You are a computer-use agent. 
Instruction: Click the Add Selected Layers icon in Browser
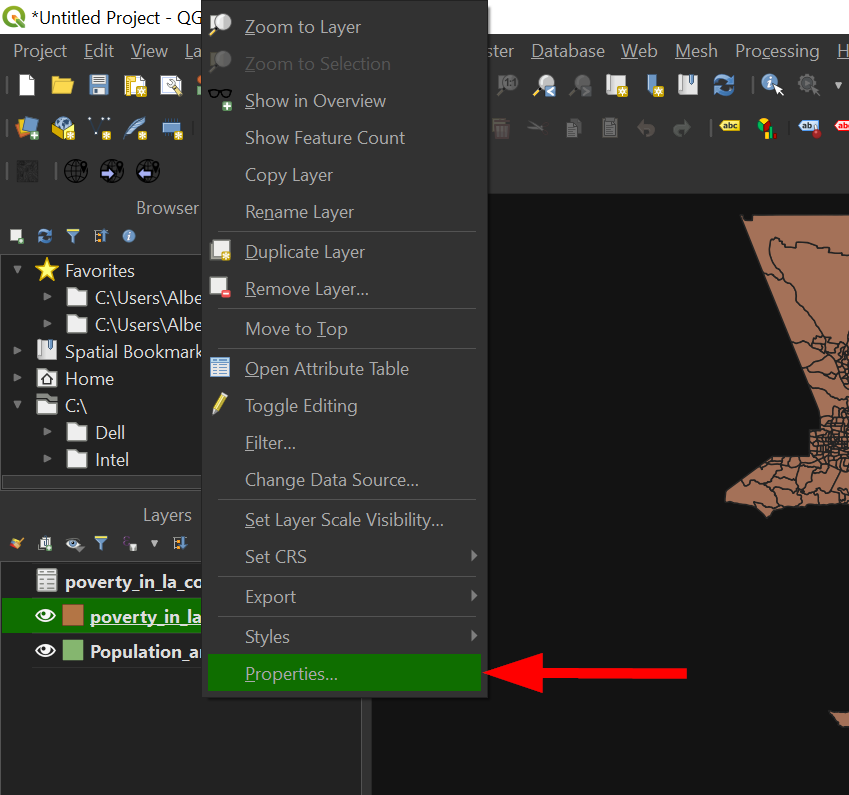tap(17, 236)
